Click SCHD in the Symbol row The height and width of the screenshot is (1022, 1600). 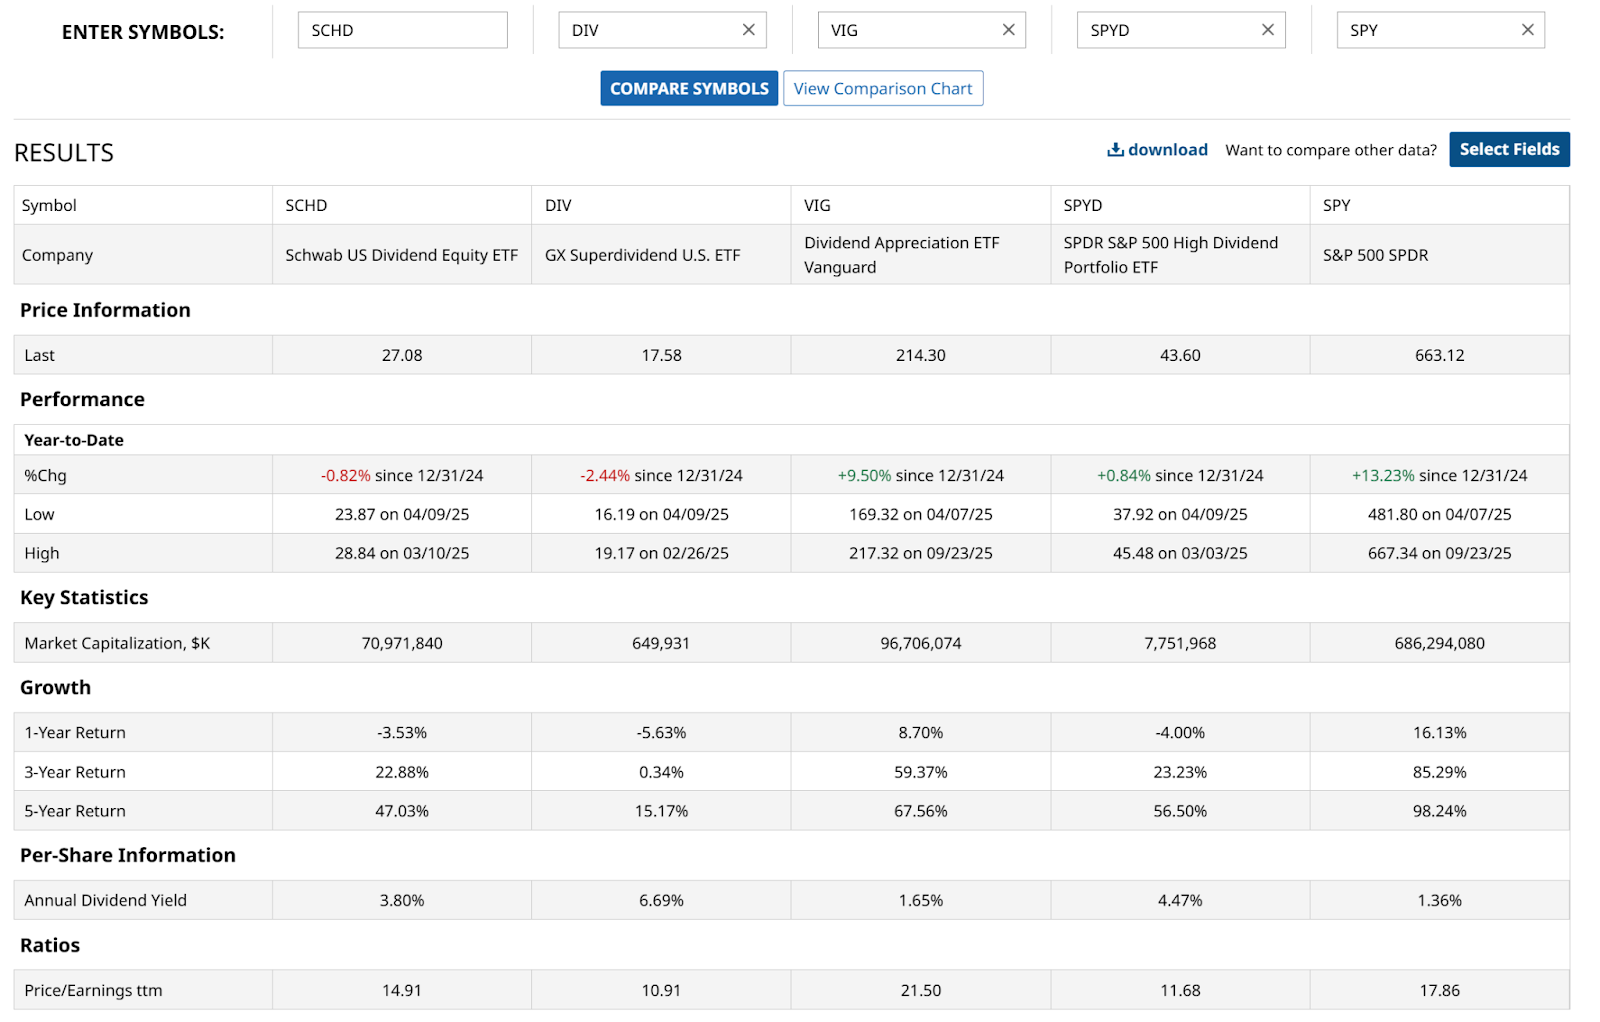tap(306, 205)
